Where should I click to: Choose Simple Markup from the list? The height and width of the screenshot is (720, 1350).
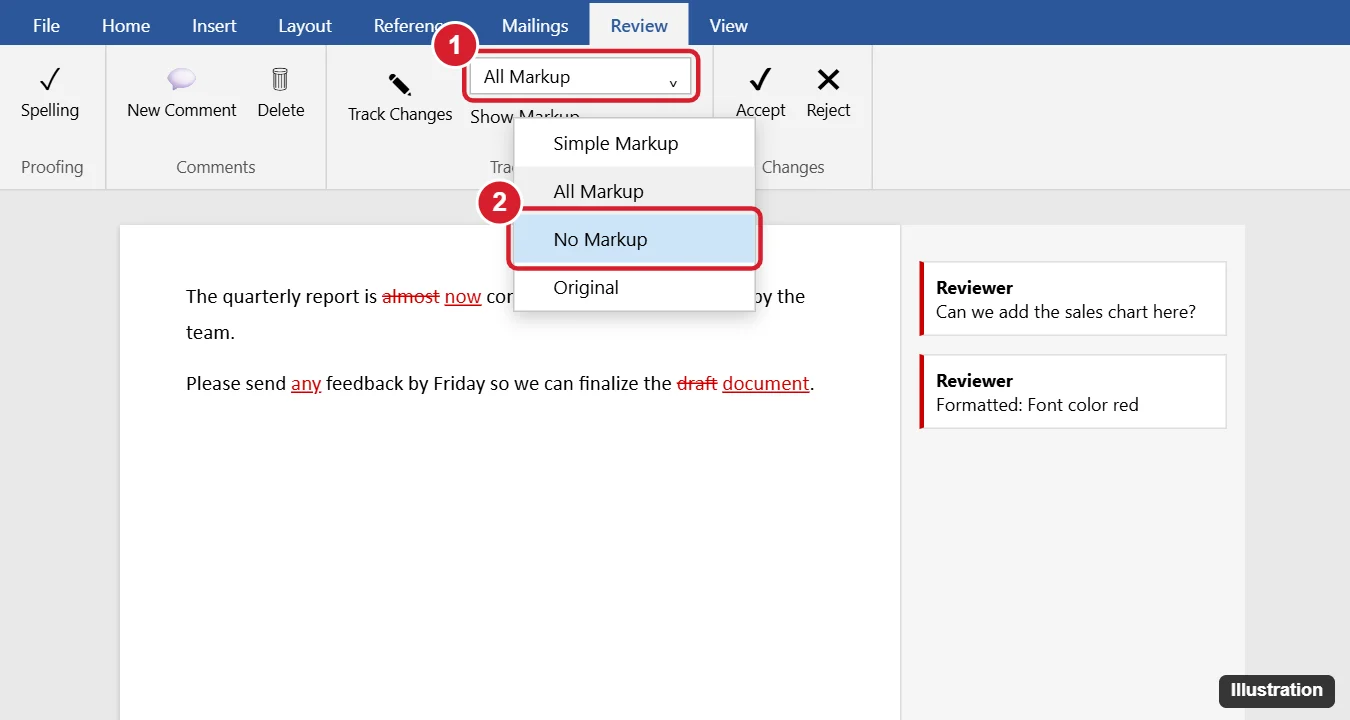click(634, 143)
